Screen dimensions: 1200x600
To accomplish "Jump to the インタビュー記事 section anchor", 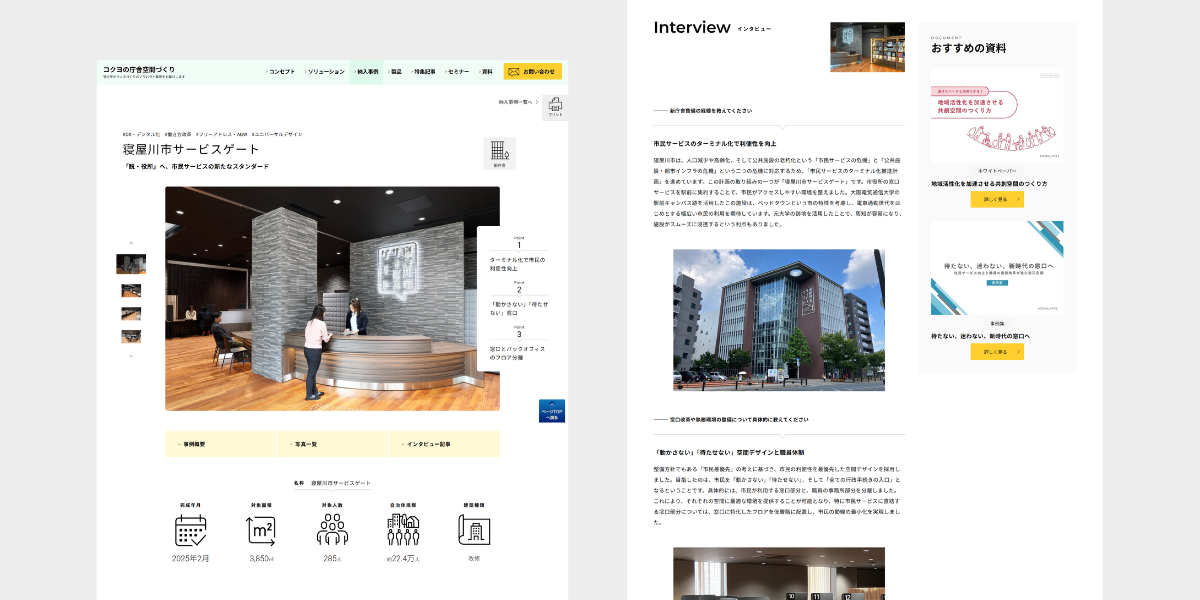I will point(443,444).
